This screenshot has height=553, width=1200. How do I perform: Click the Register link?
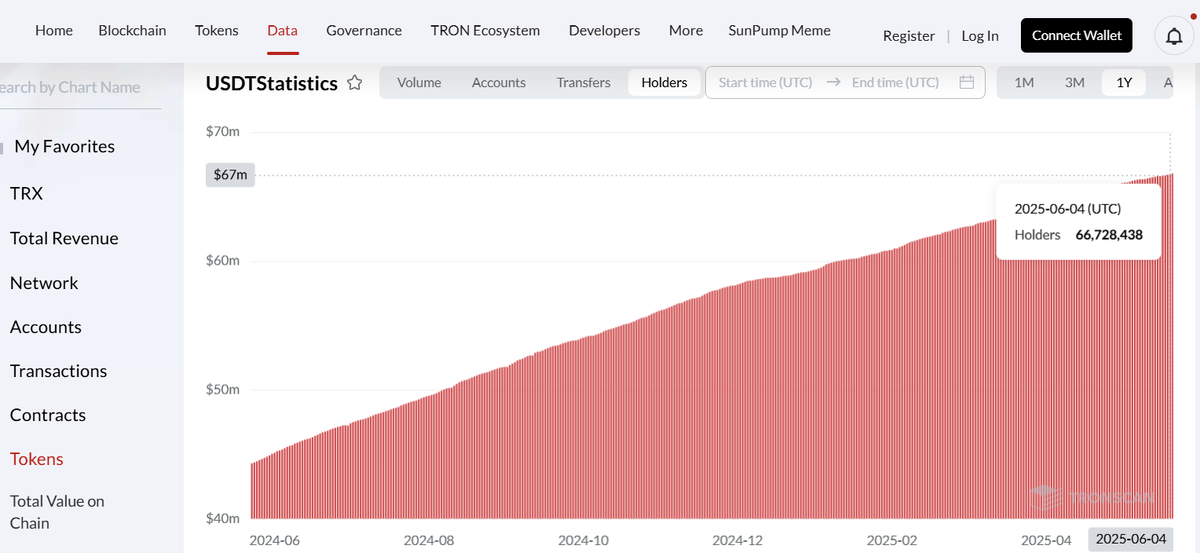click(909, 36)
